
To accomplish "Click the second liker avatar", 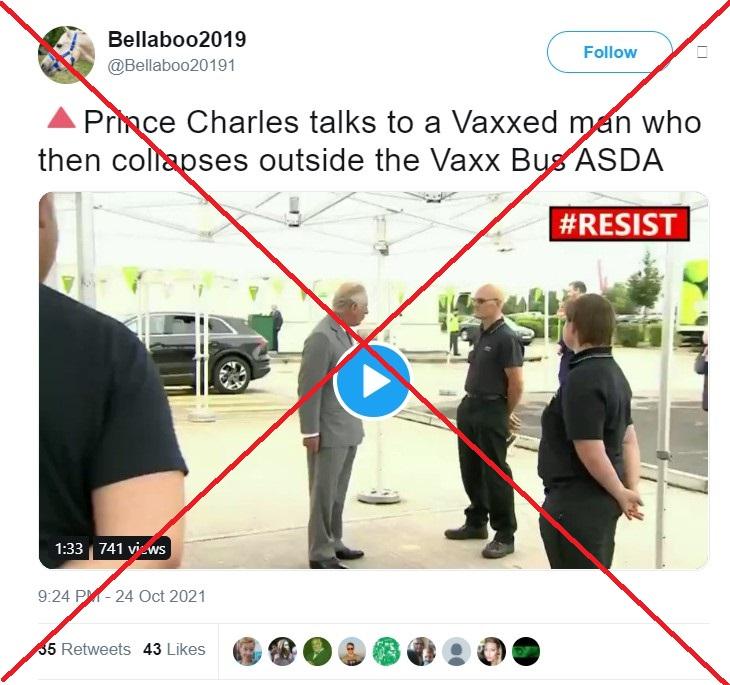I will pos(282,651).
